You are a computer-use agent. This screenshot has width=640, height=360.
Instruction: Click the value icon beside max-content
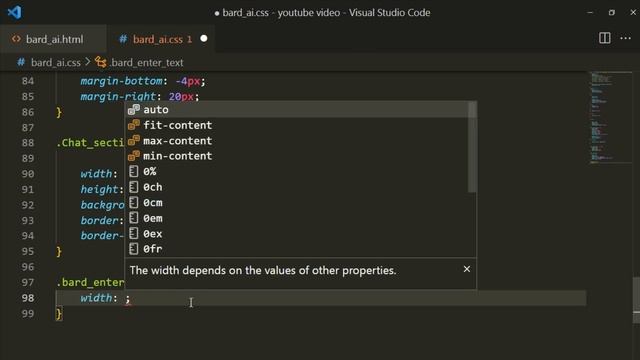tap(134, 140)
